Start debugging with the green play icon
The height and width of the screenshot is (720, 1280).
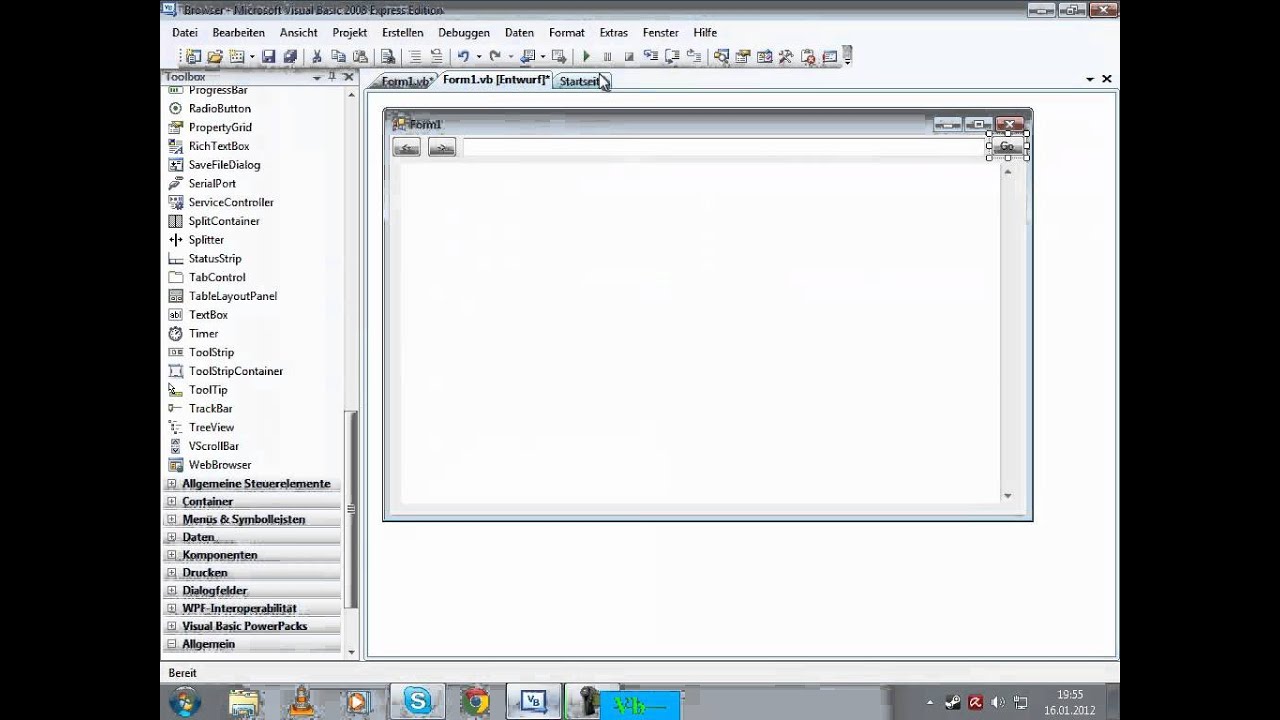coord(587,57)
